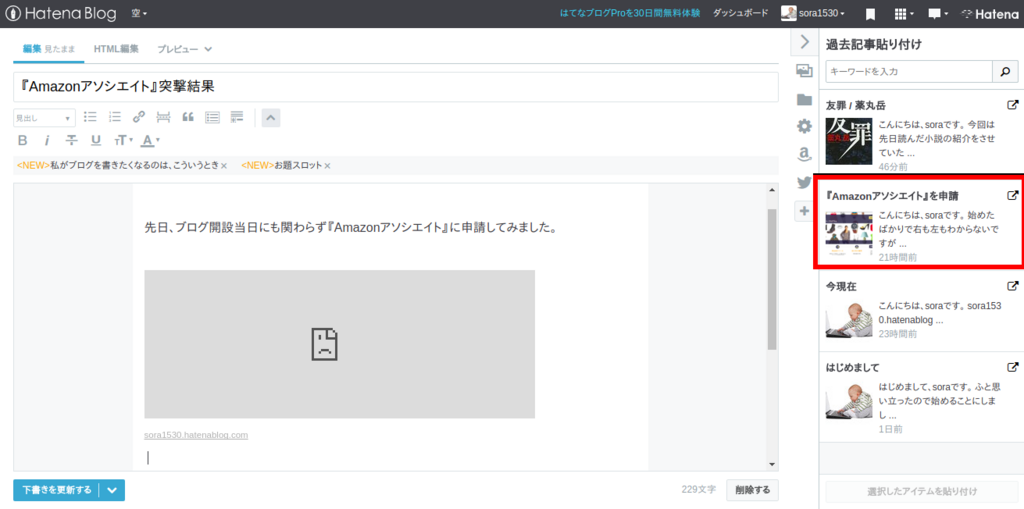
Task: Collapse the sidebar with arrow icon
Action: click(805, 42)
